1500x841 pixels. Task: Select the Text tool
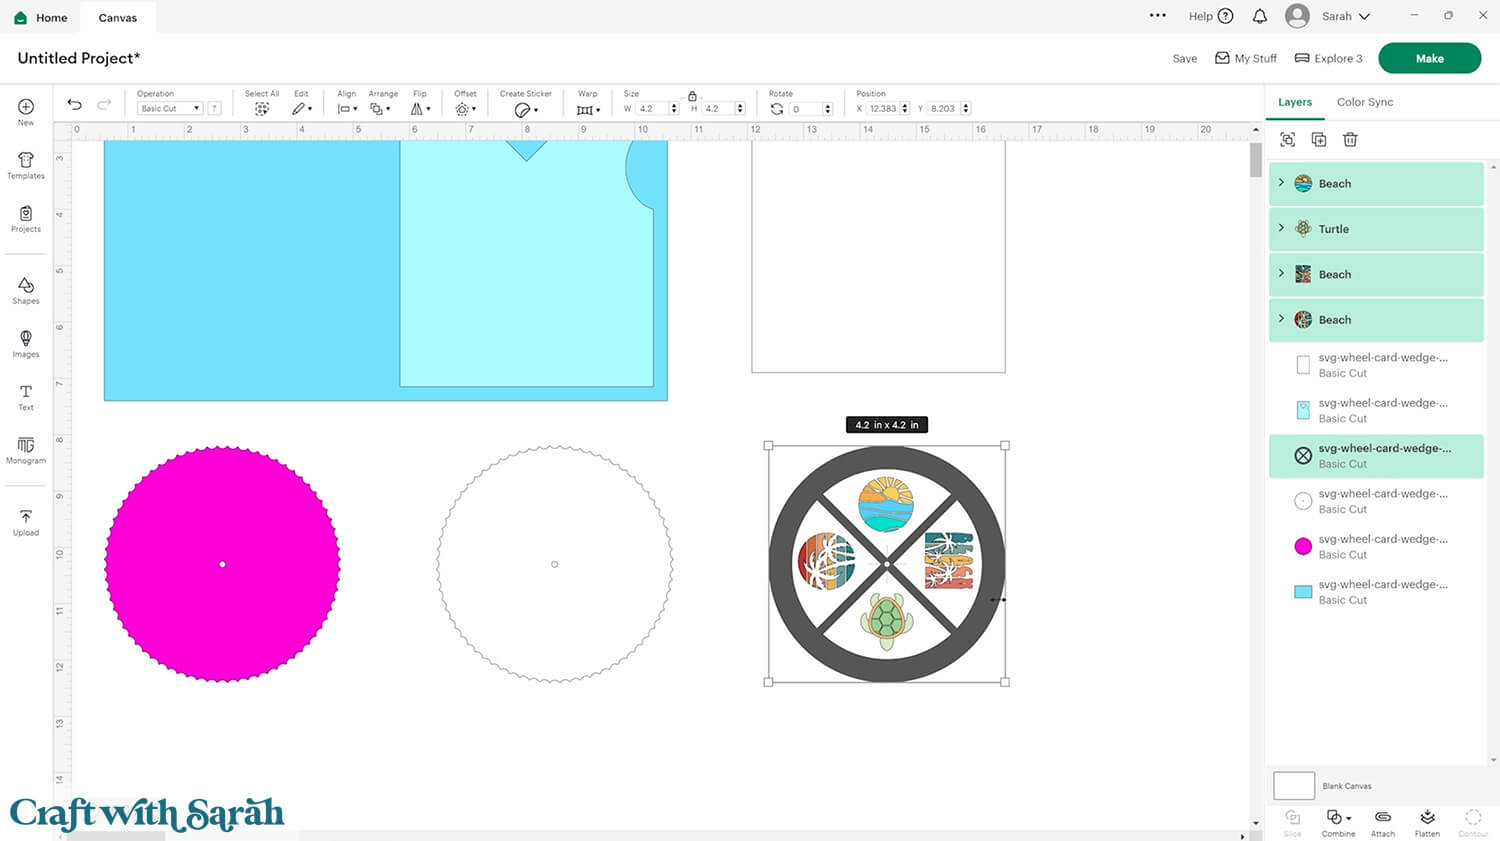click(x=26, y=397)
